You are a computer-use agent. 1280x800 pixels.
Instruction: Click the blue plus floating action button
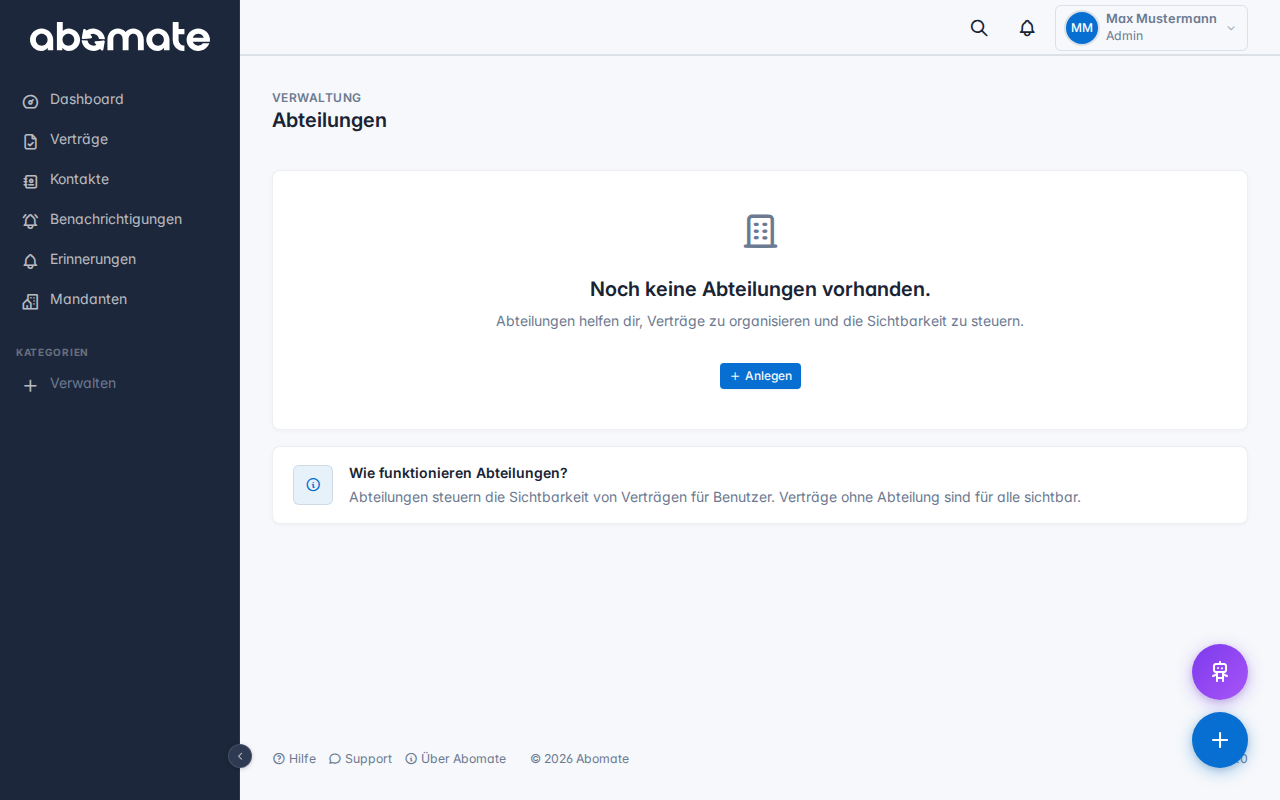click(1219, 740)
